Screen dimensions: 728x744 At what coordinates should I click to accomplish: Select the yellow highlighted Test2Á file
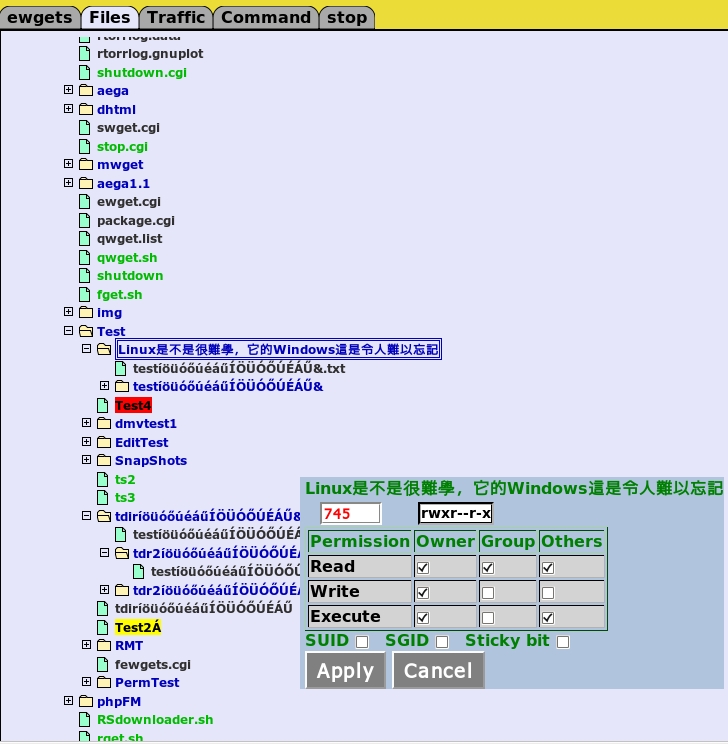click(138, 628)
